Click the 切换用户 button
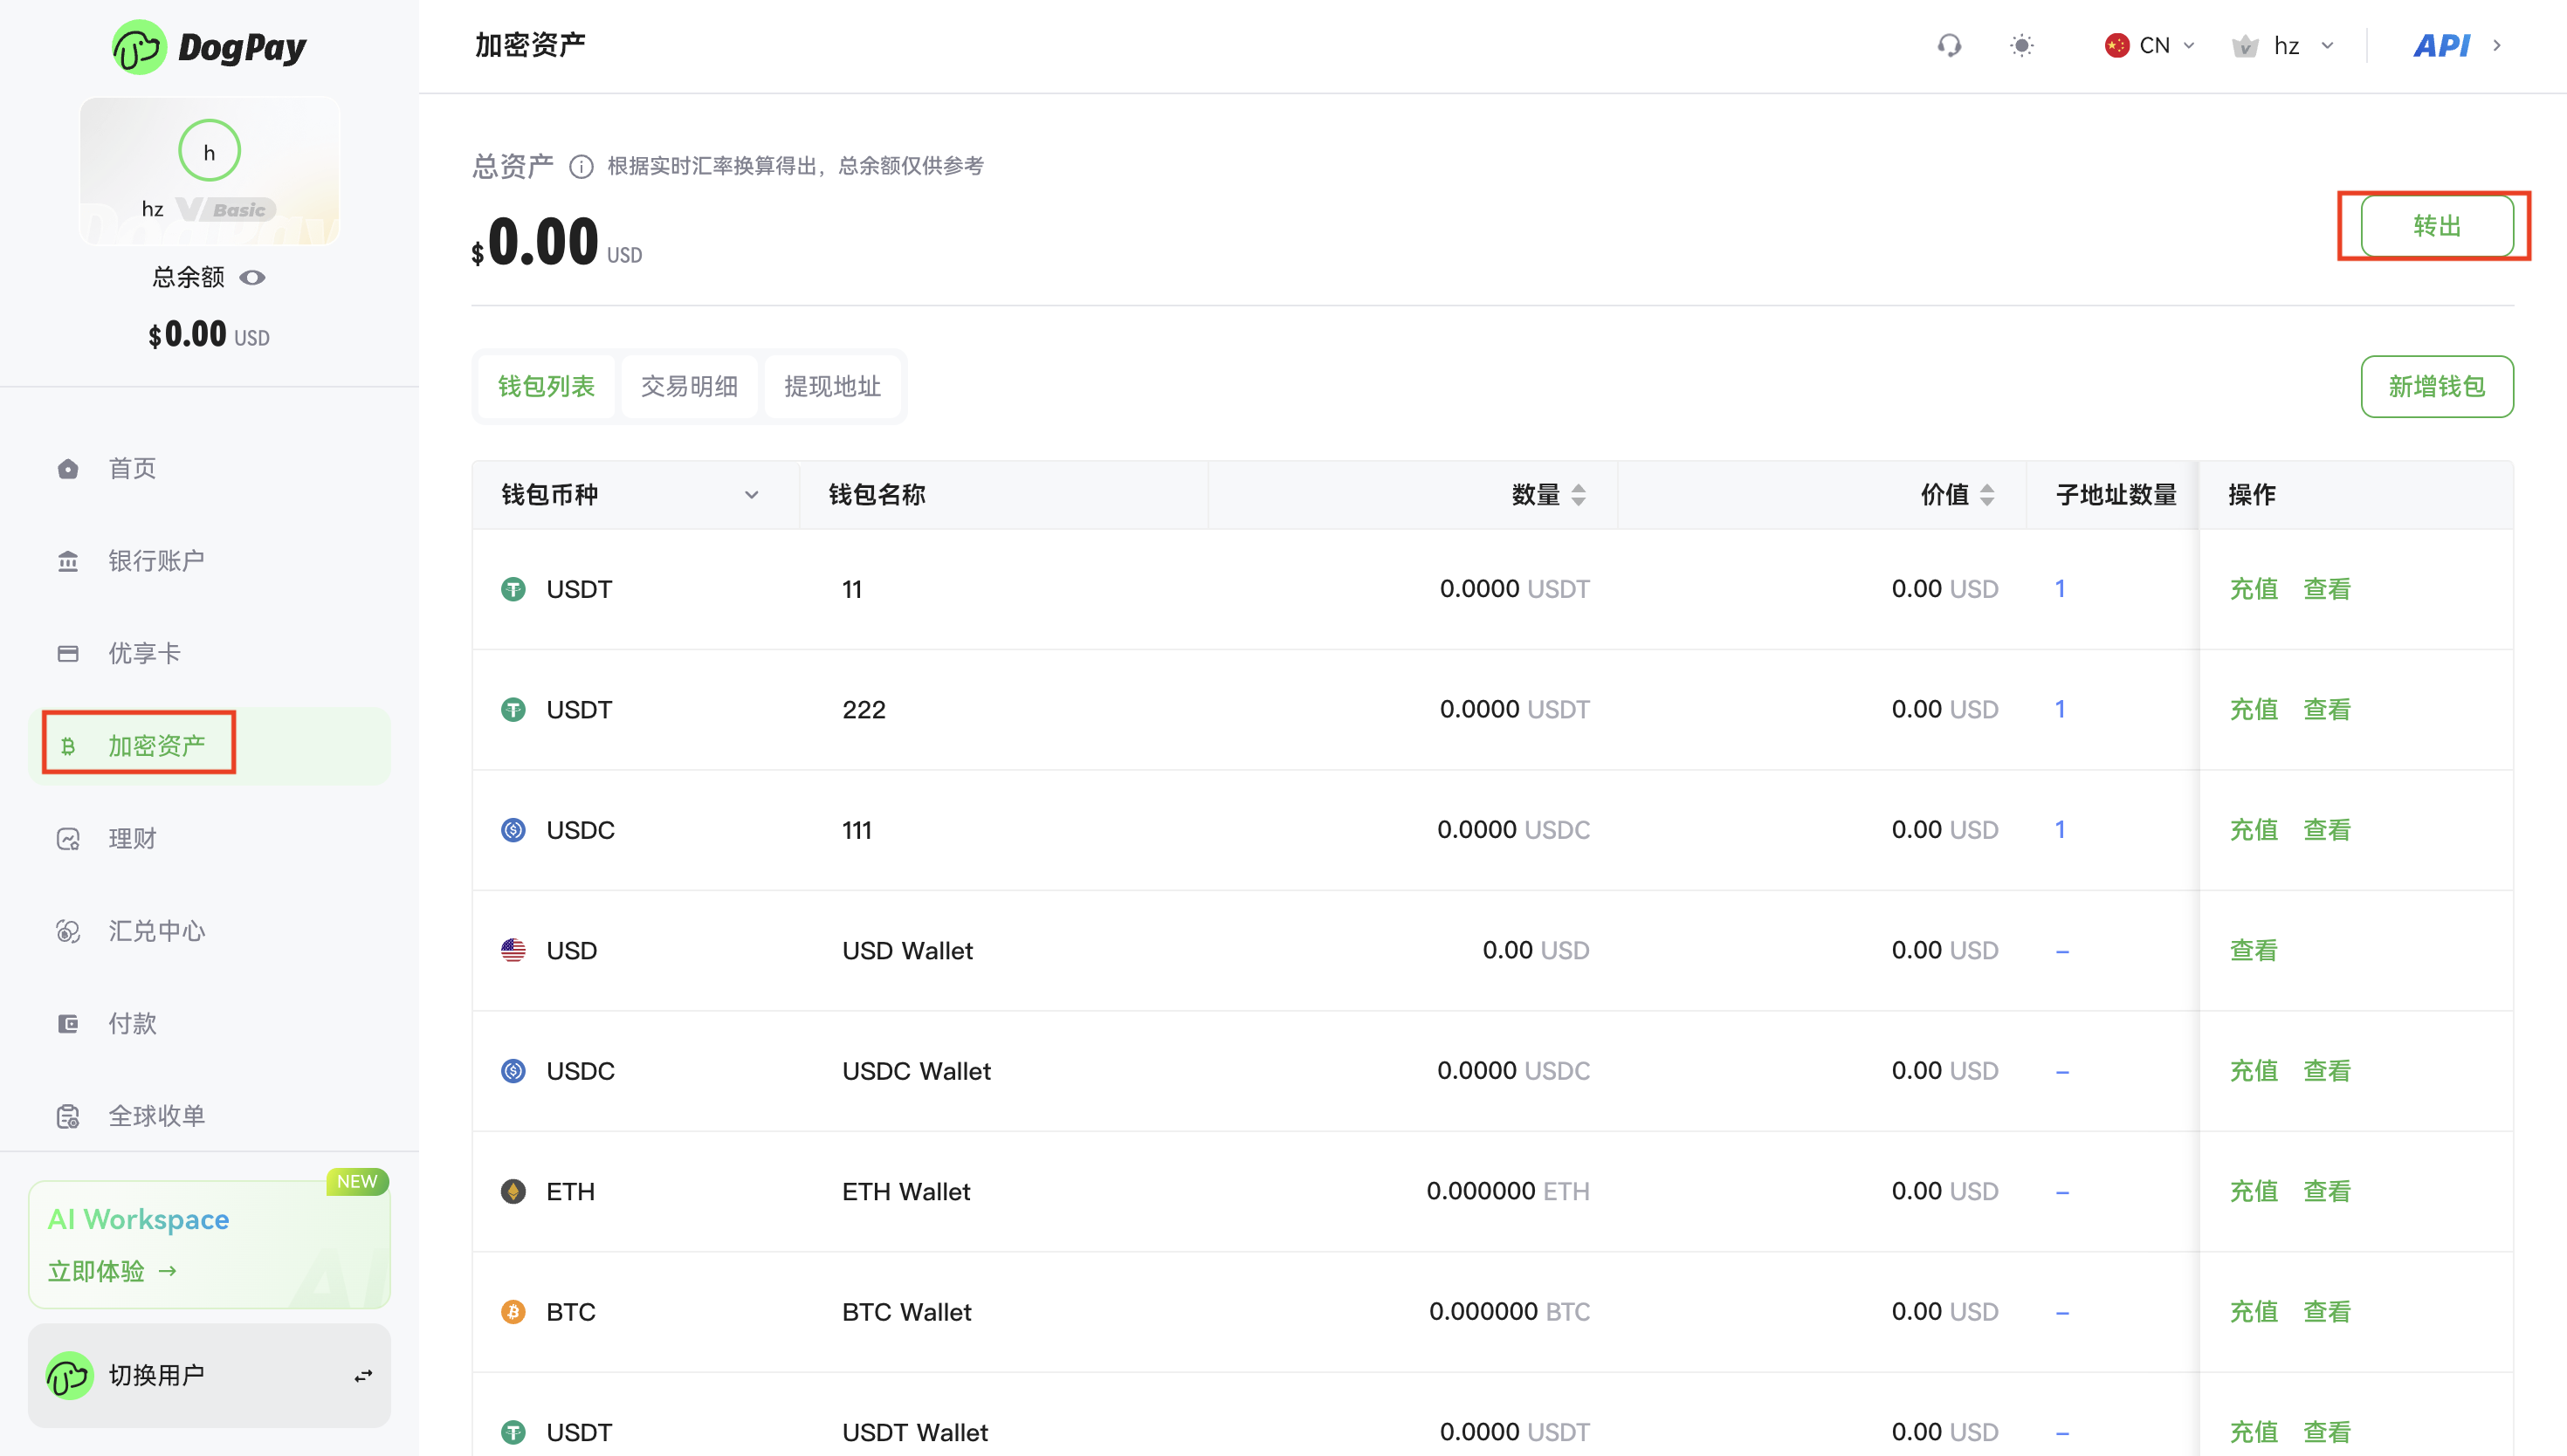2567x1456 pixels. [209, 1376]
